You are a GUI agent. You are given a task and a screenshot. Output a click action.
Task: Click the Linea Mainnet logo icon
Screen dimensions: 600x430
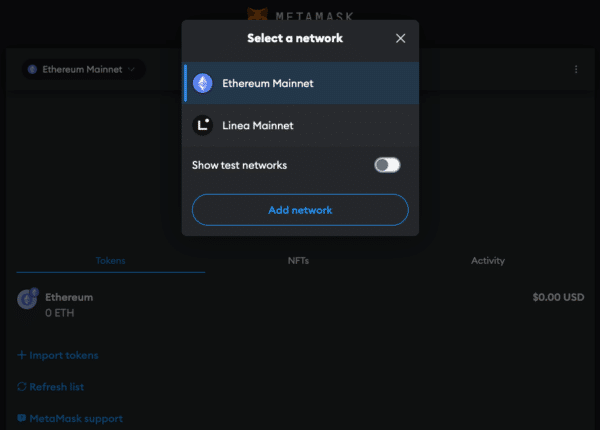[x=202, y=126]
